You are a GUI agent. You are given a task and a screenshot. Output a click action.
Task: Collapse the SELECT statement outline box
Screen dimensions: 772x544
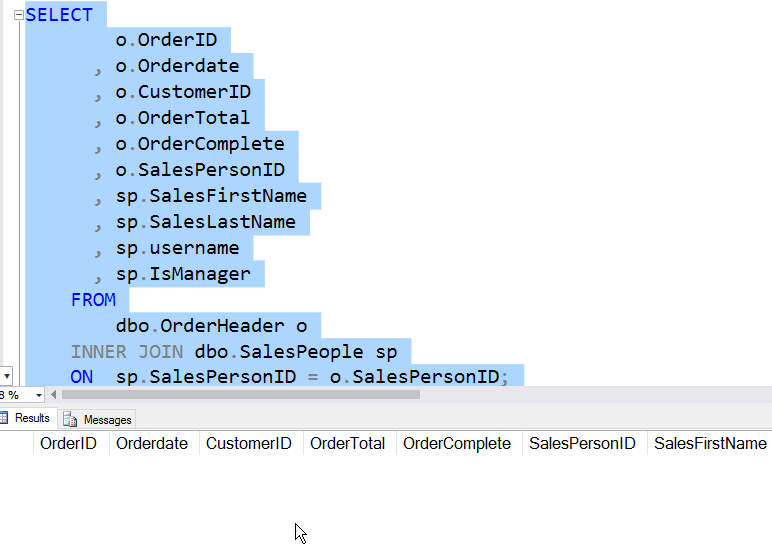coord(19,15)
